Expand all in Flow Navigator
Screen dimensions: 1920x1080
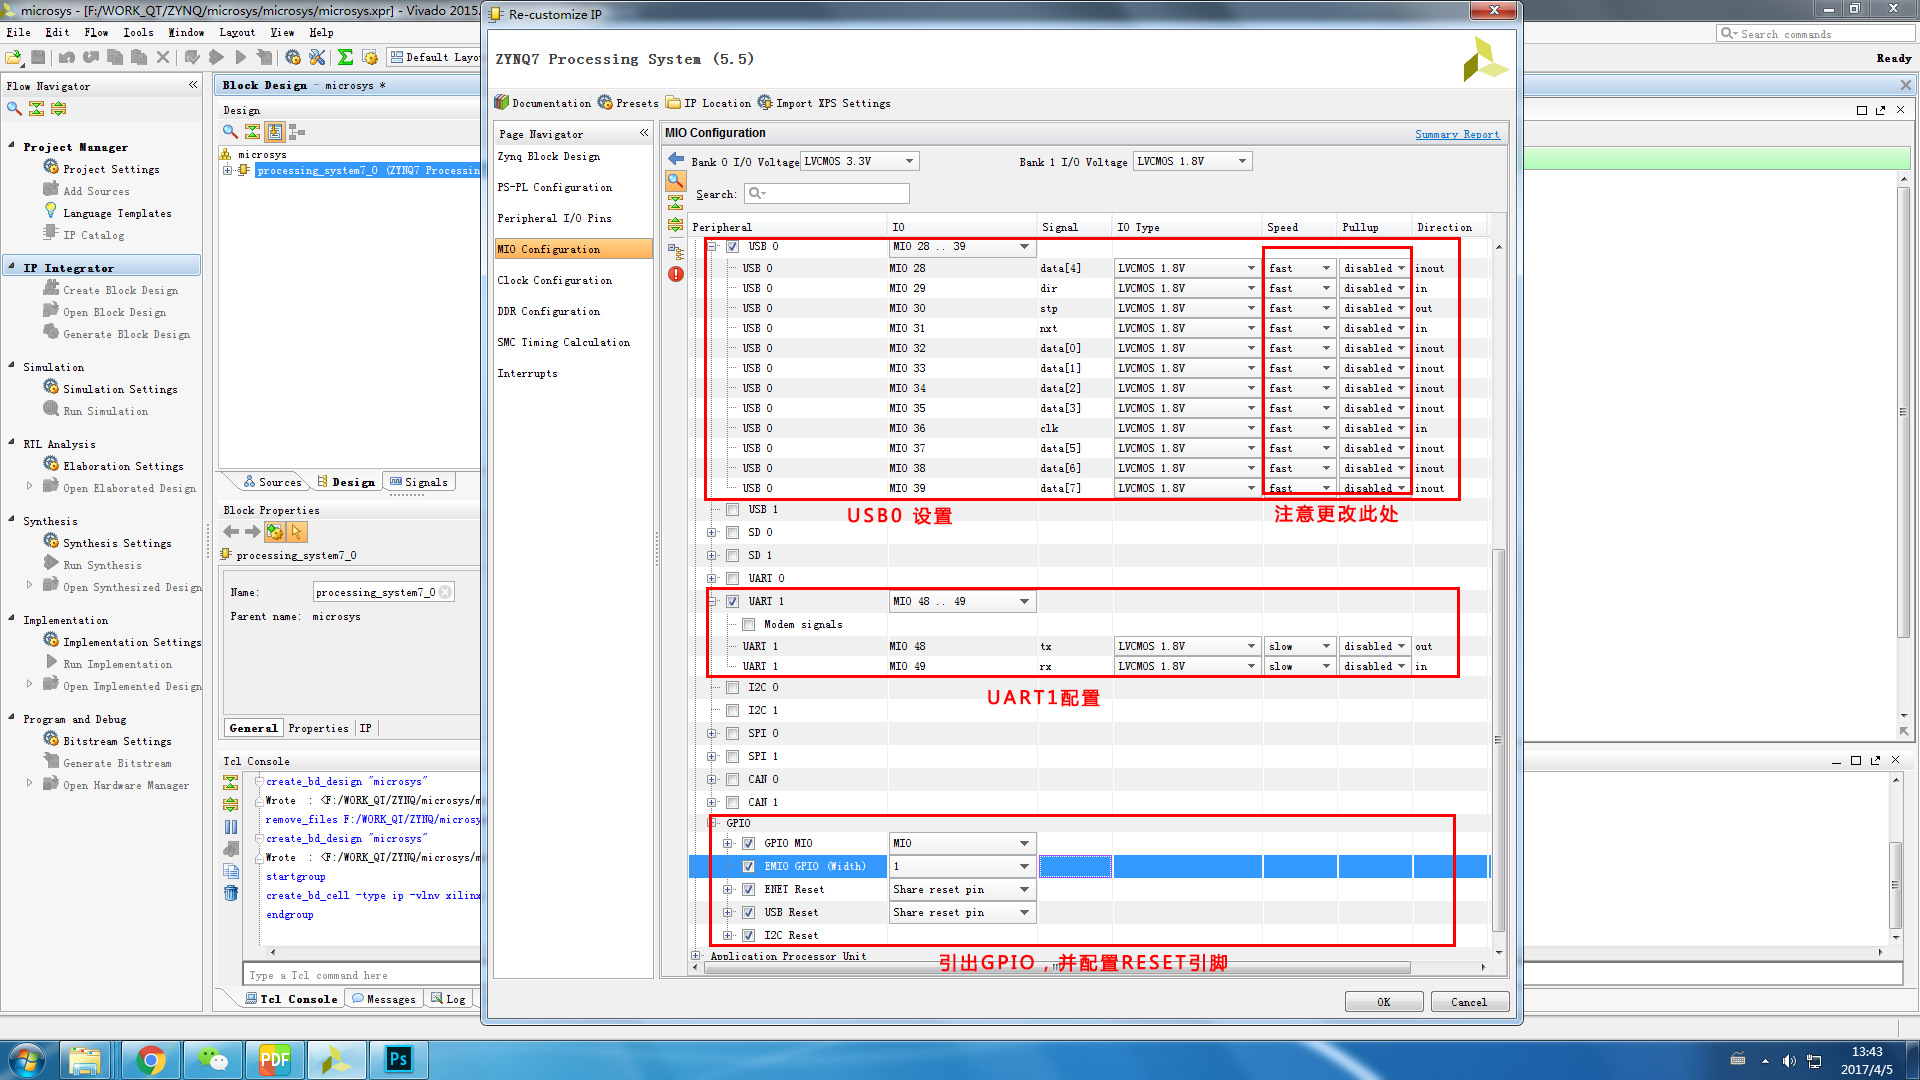click(x=58, y=108)
